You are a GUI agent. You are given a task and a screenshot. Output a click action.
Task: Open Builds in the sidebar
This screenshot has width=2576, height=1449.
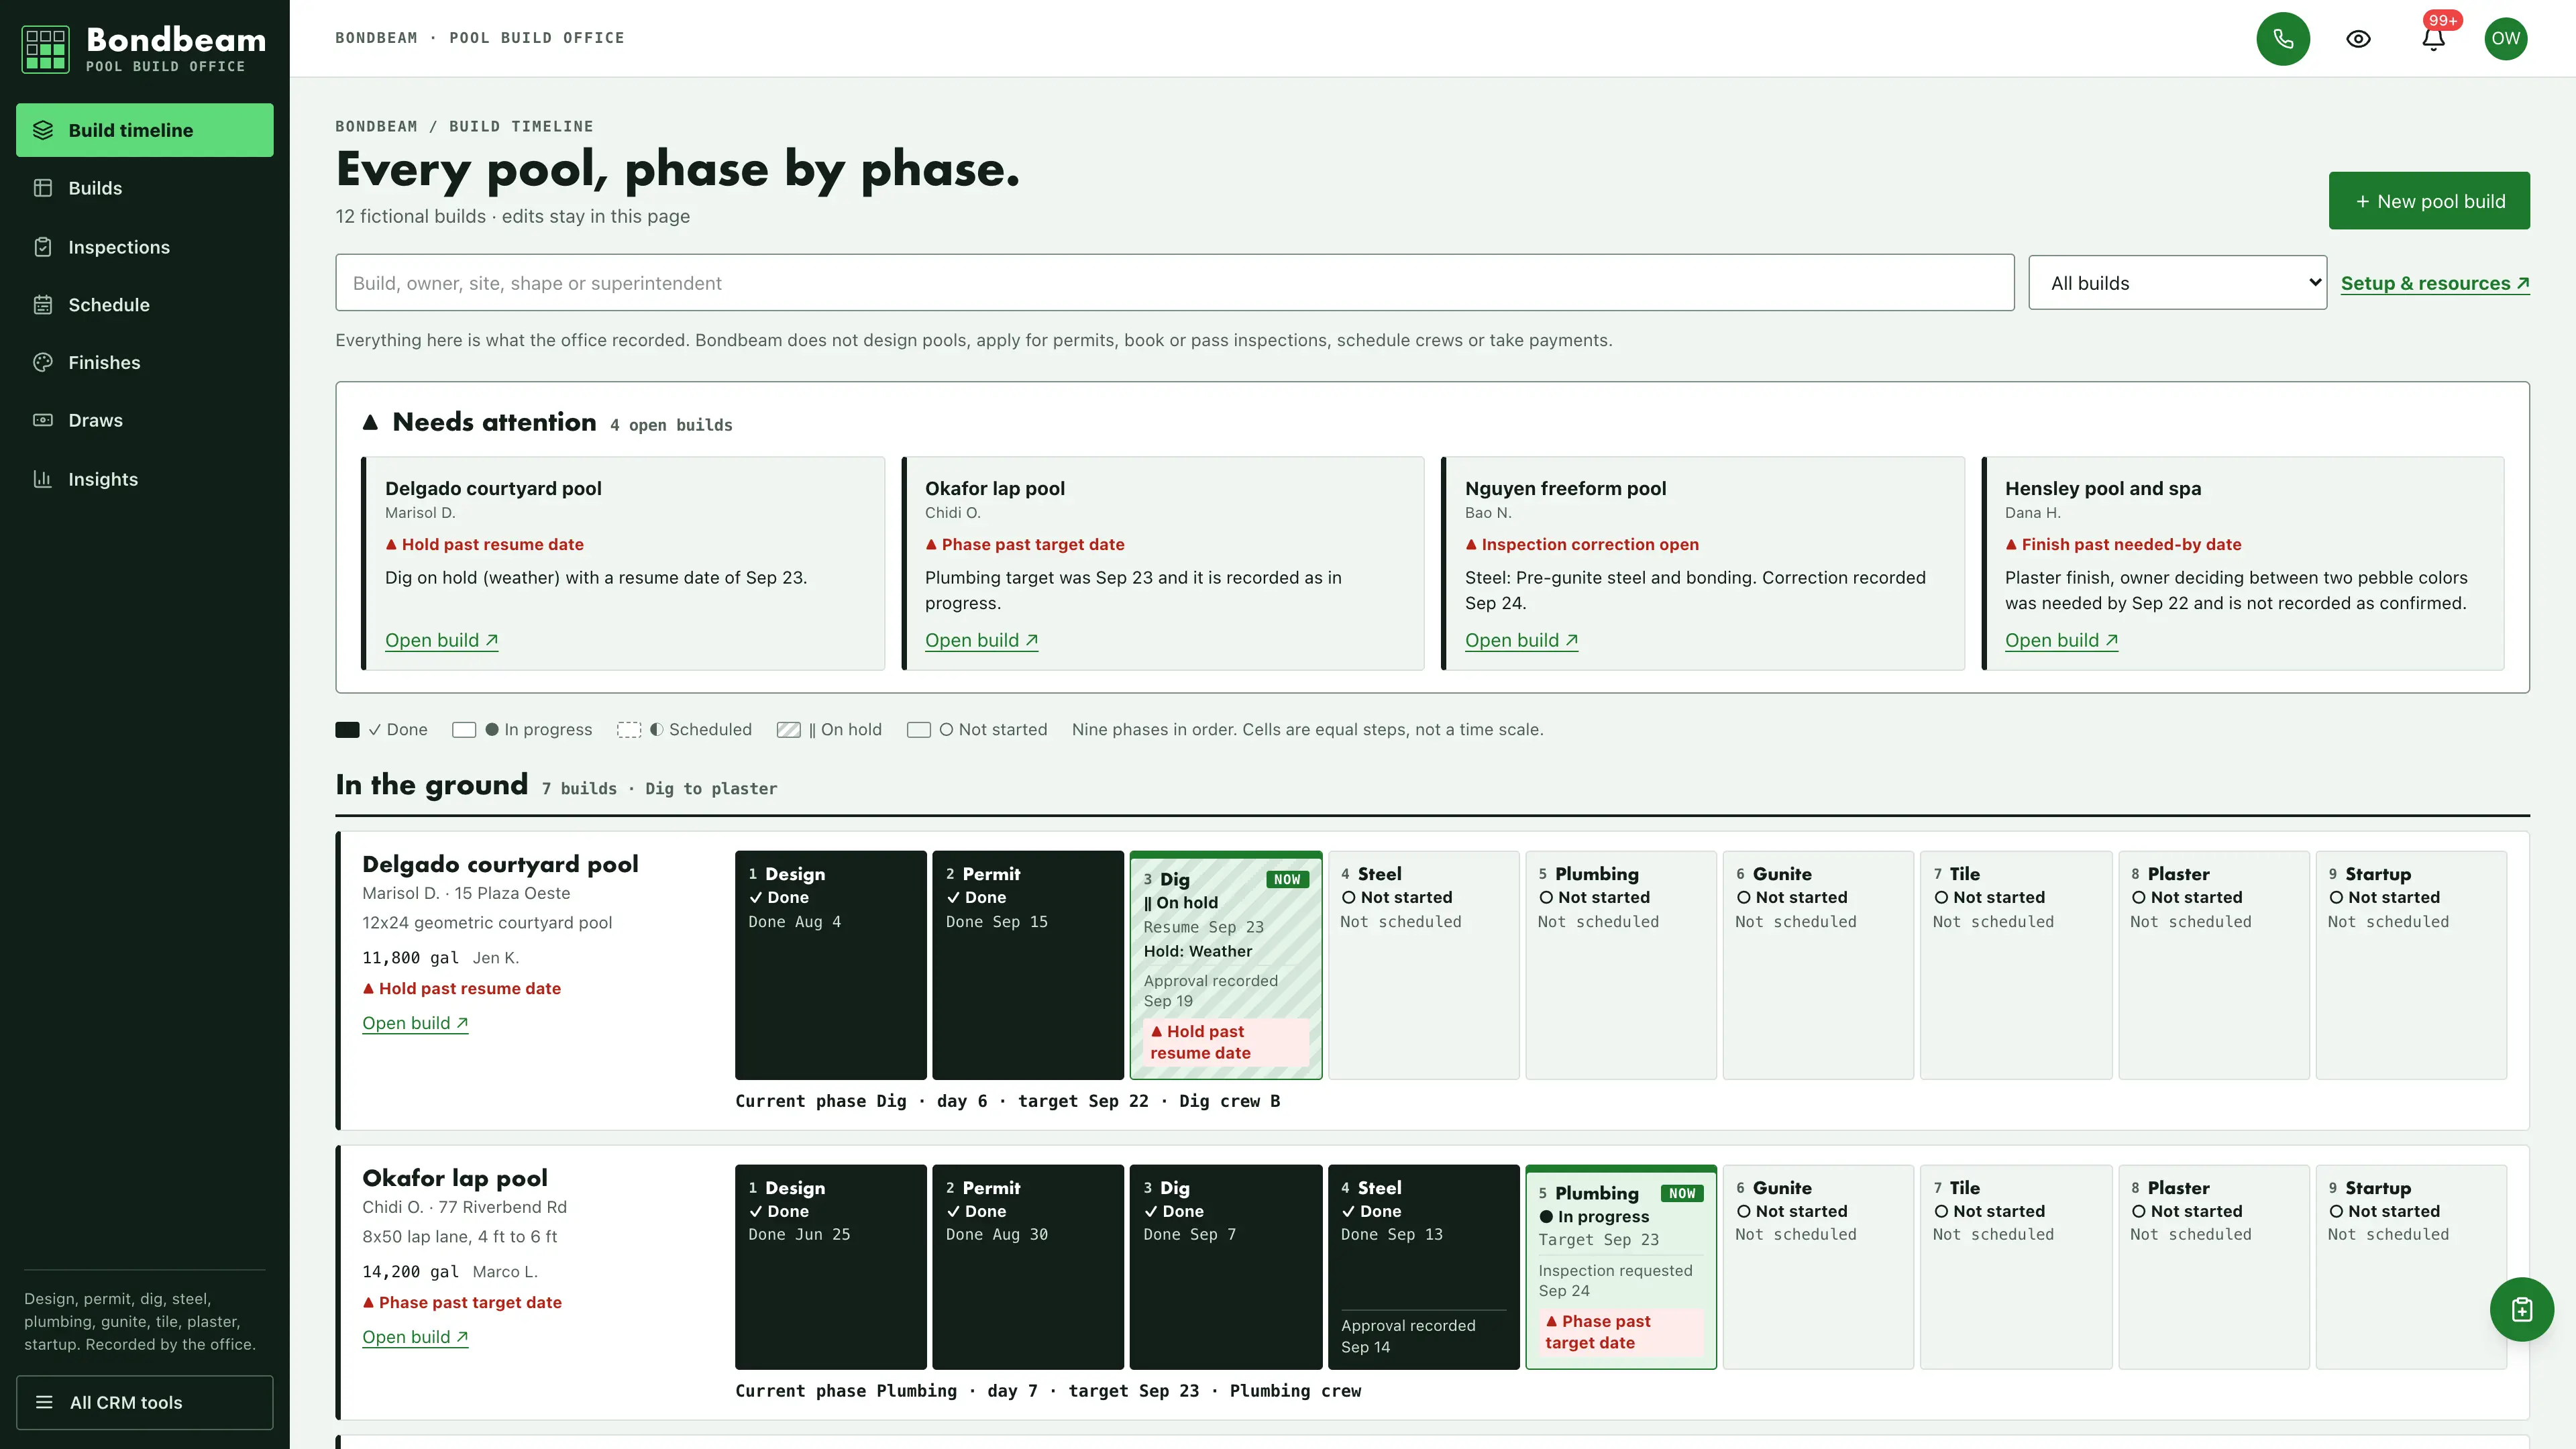coord(144,188)
